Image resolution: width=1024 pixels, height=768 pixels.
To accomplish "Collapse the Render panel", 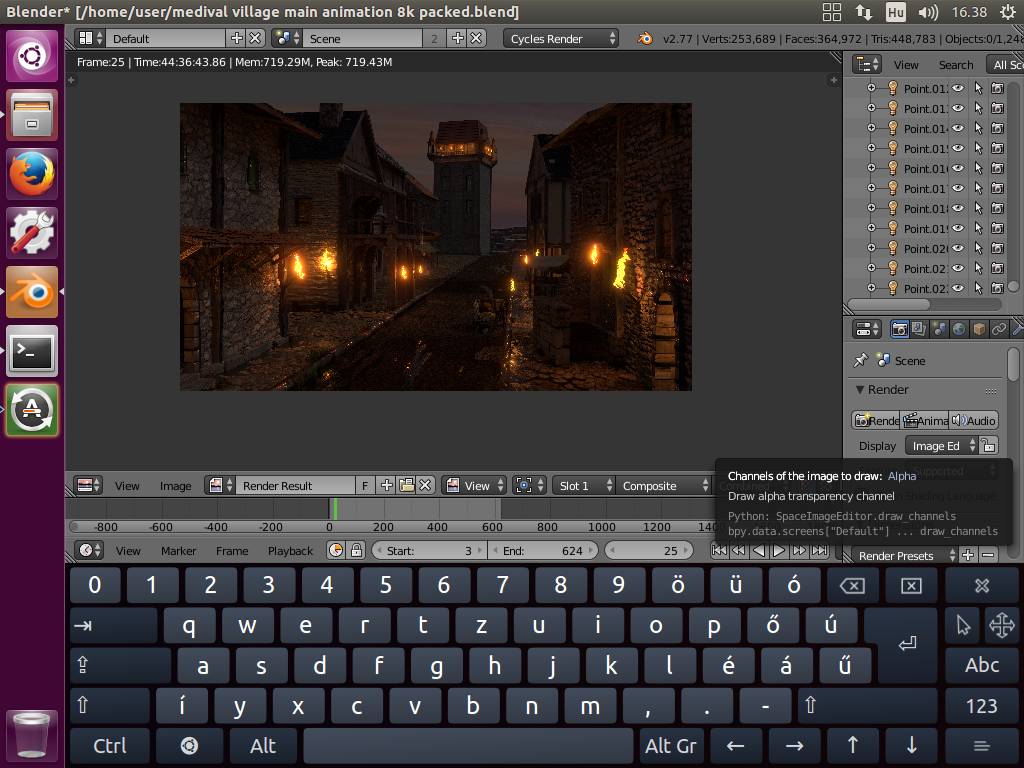I will point(860,389).
